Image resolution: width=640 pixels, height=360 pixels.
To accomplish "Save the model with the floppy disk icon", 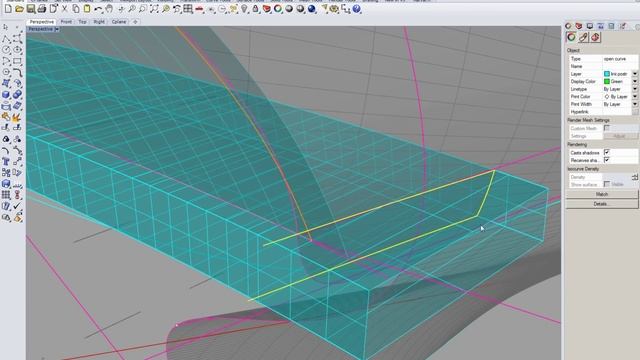I will pyautogui.click(x=31, y=9).
